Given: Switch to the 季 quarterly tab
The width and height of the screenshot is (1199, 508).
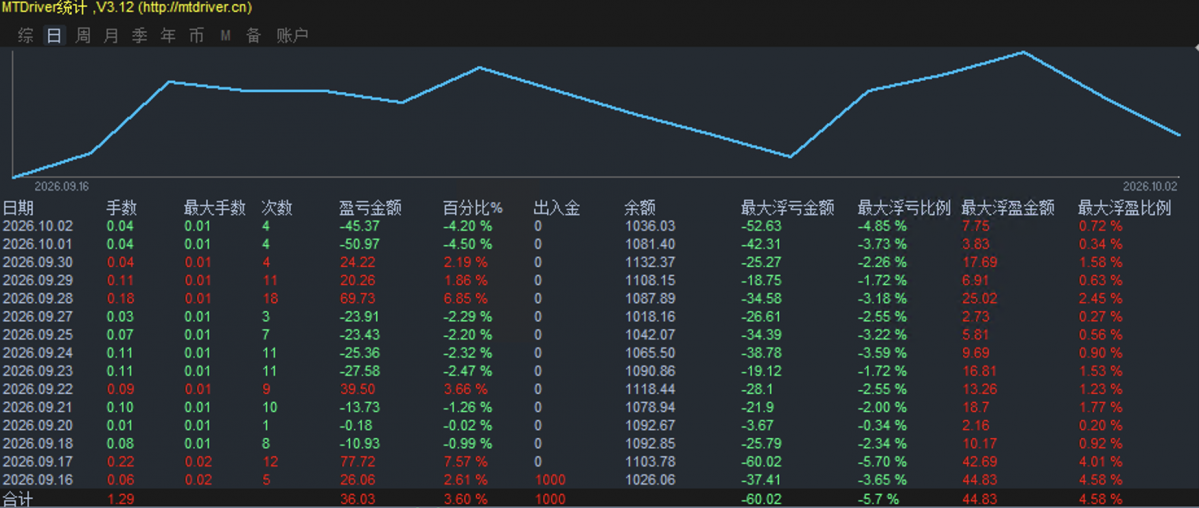Looking at the screenshot, I should point(140,35).
